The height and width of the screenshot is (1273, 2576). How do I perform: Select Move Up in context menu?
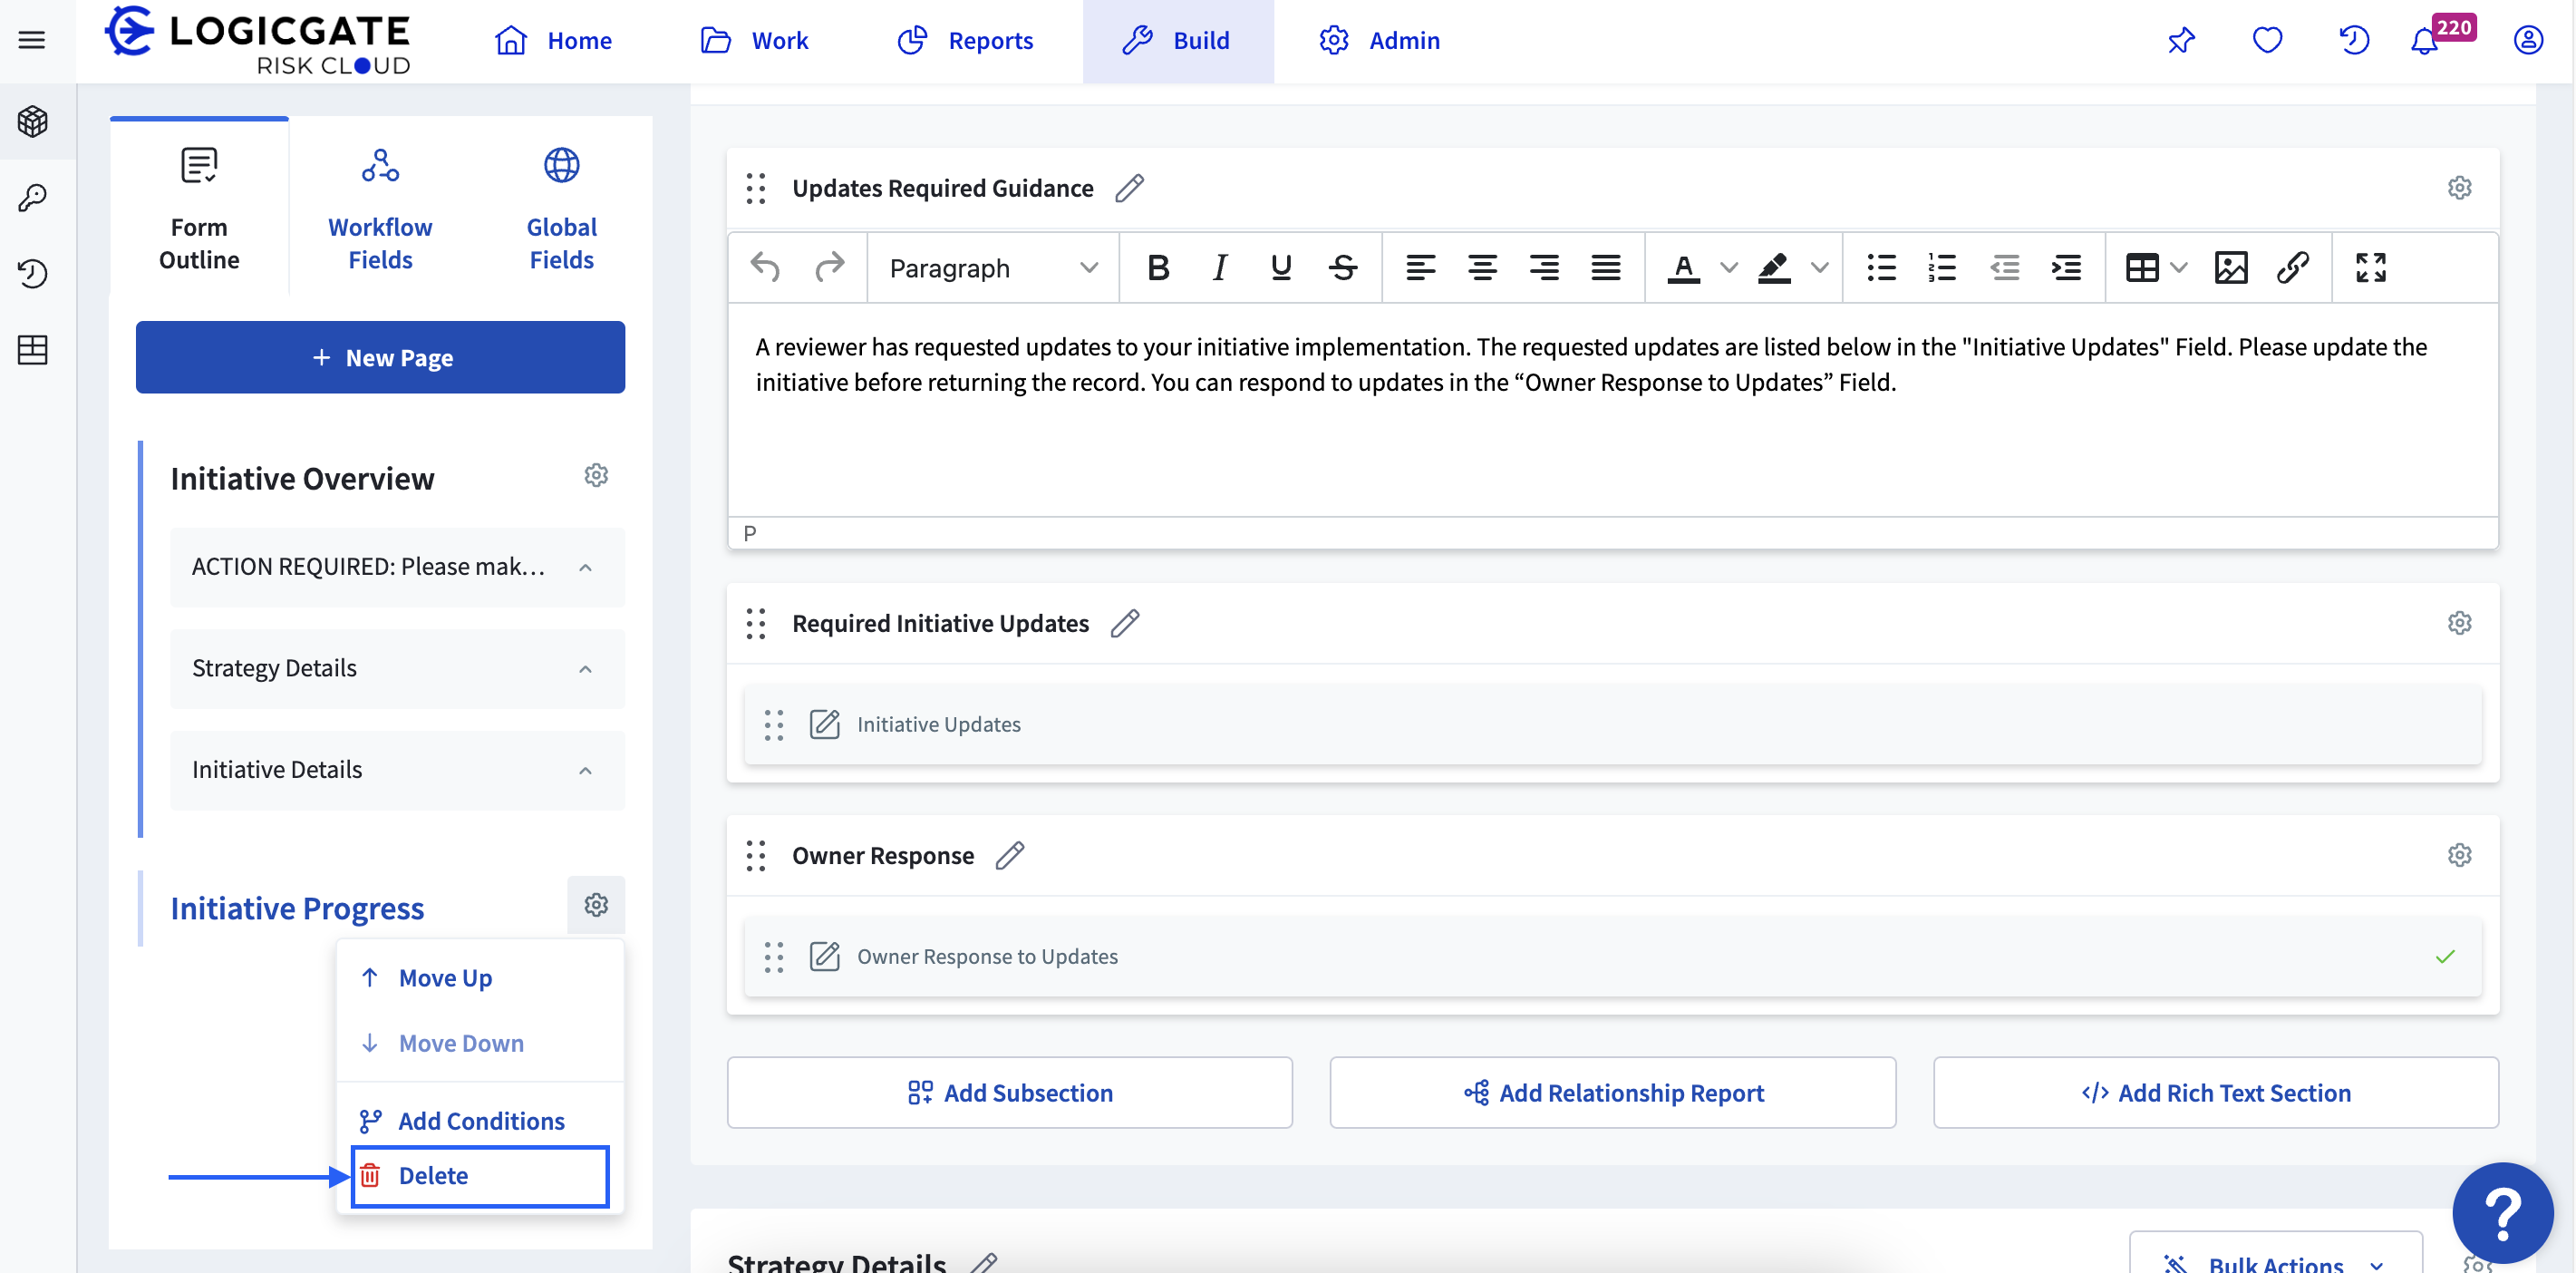(480, 977)
